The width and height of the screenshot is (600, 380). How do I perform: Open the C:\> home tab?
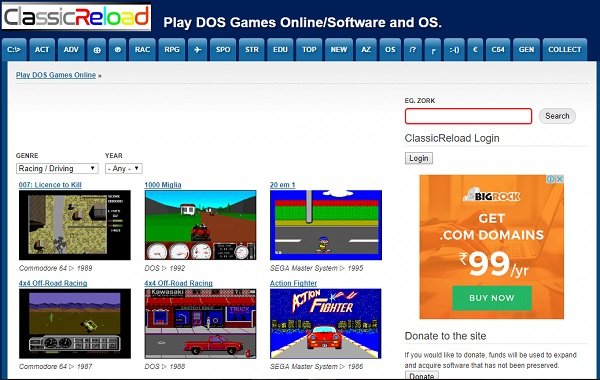14,50
